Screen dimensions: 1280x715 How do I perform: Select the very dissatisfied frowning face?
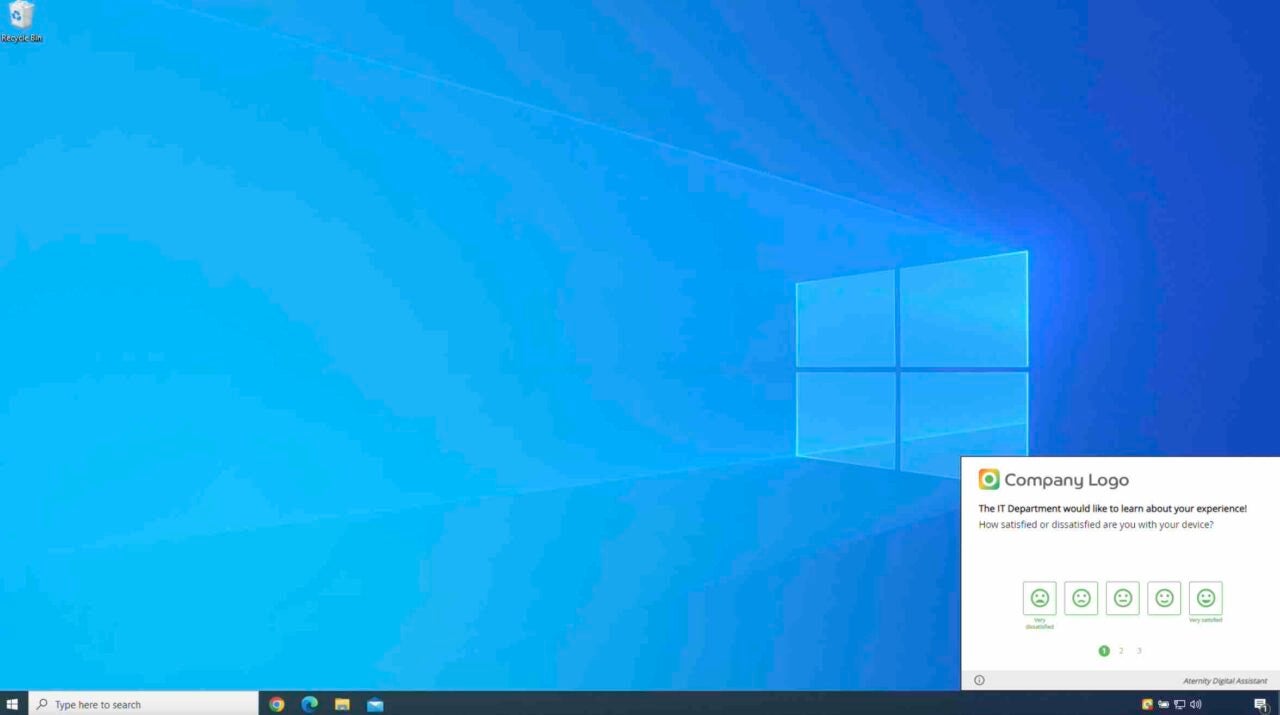click(1039, 598)
